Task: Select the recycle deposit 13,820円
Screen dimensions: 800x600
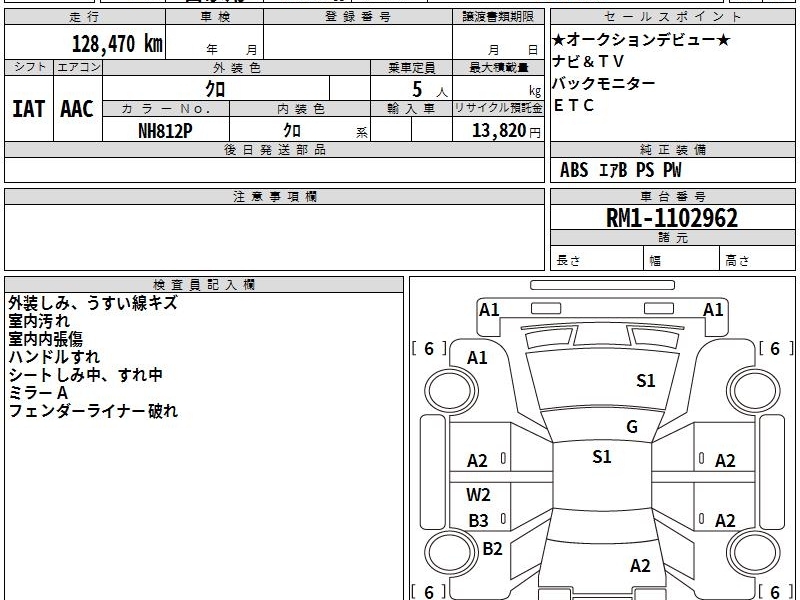Action: (x=506, y=131)
